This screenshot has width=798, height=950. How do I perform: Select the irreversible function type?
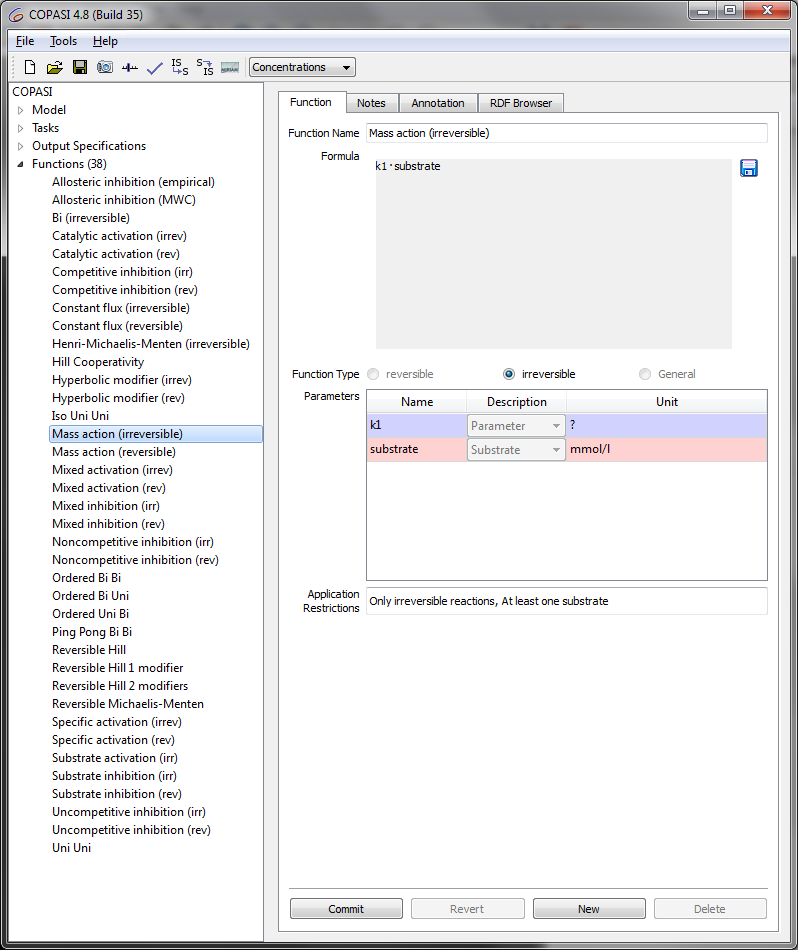point(510,374)
